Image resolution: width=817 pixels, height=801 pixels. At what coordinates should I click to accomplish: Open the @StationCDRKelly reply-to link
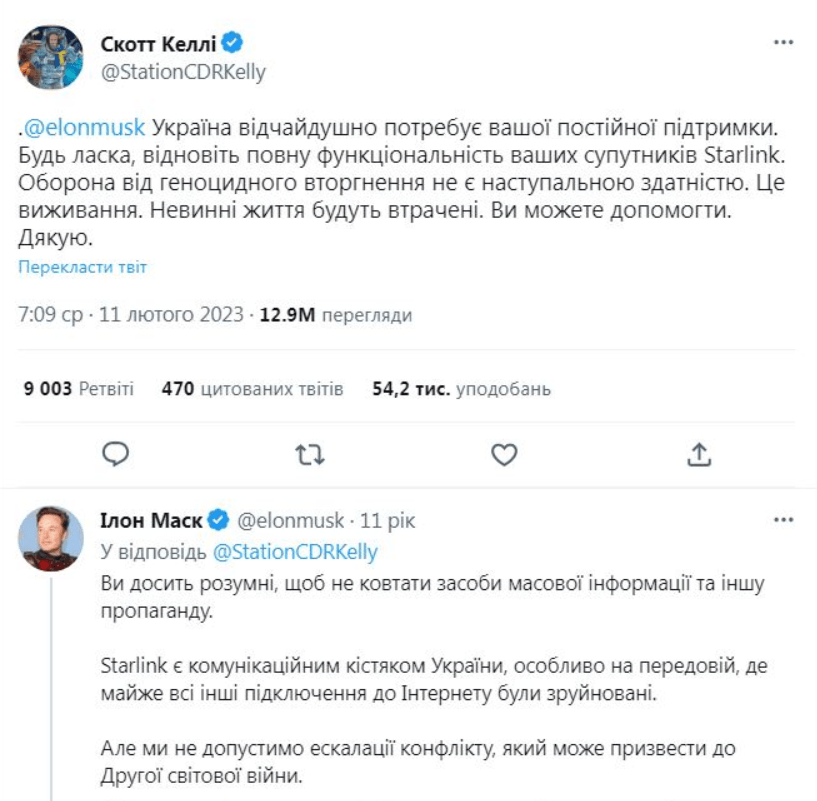[x=295, y=552]
